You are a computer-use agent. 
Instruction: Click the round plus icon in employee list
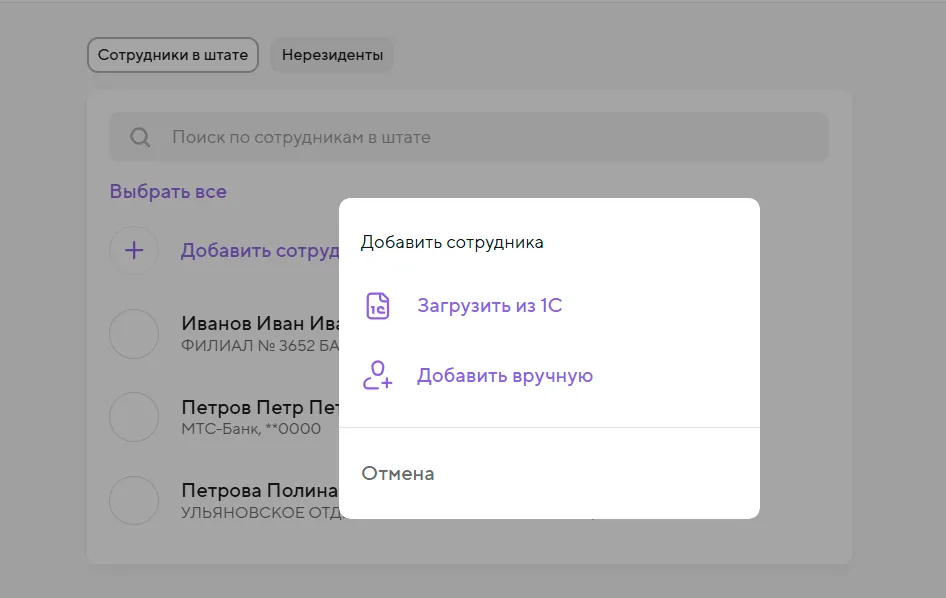(x=134, y=251)
